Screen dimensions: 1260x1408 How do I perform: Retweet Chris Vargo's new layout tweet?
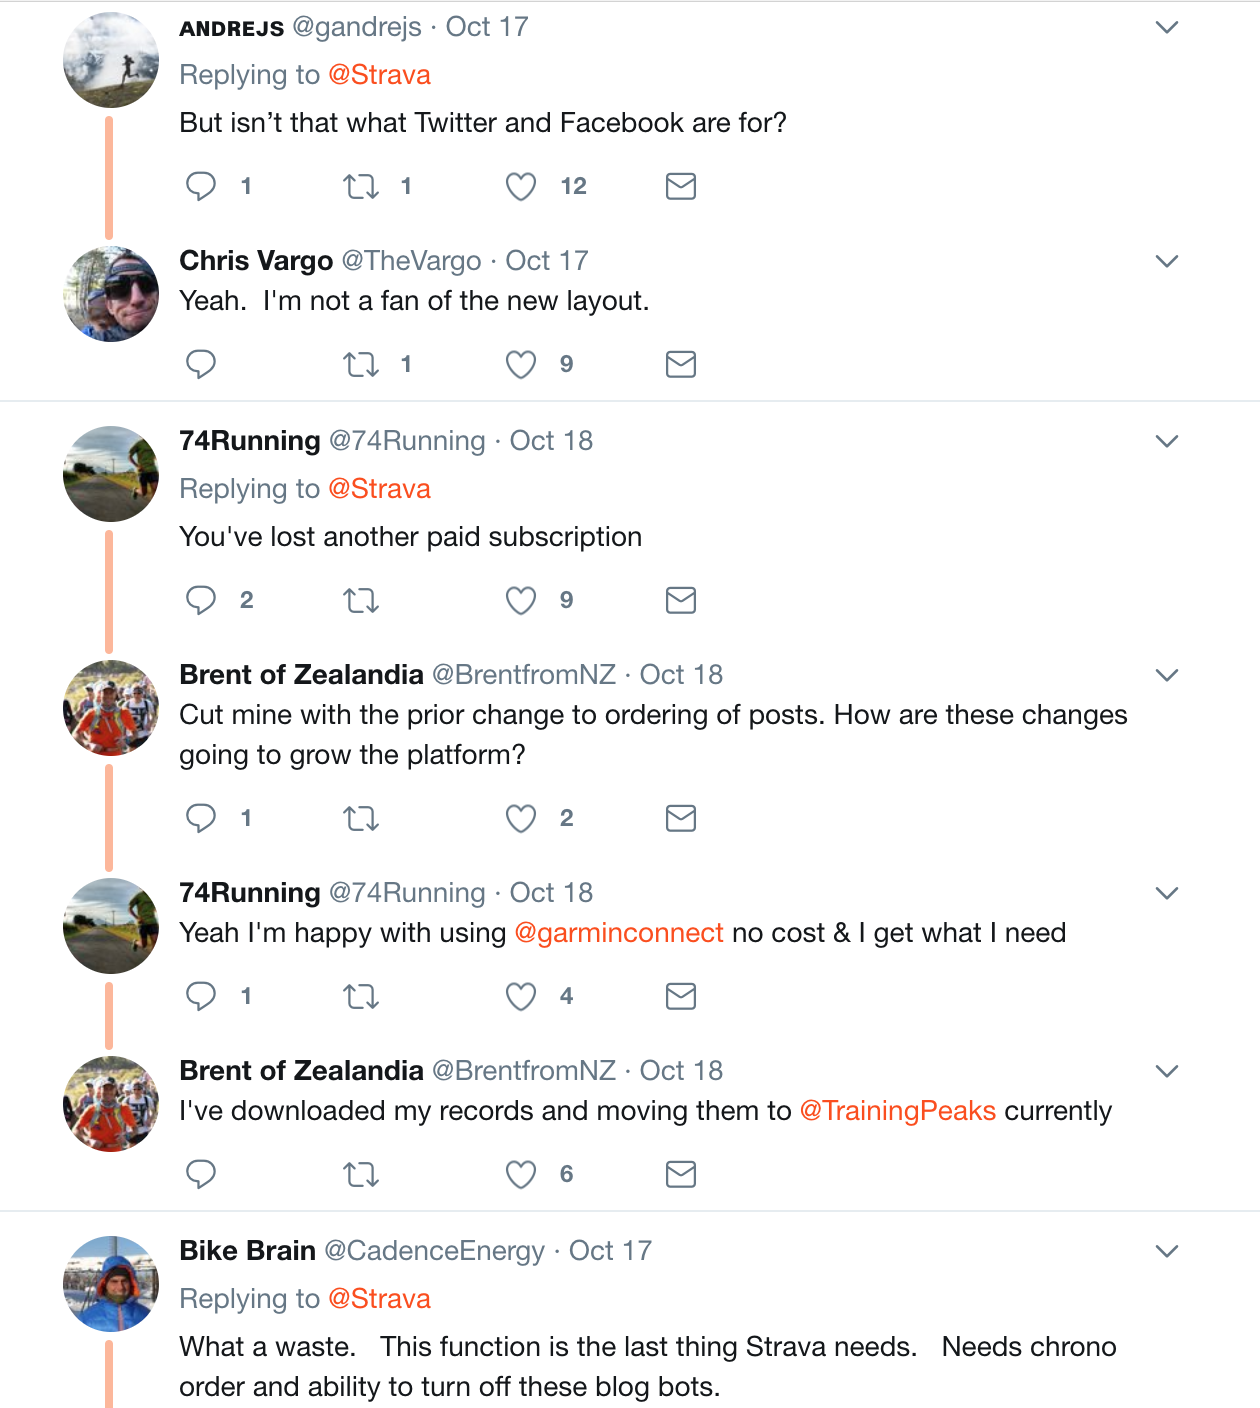pyautogui.click(x=361, y=364)
